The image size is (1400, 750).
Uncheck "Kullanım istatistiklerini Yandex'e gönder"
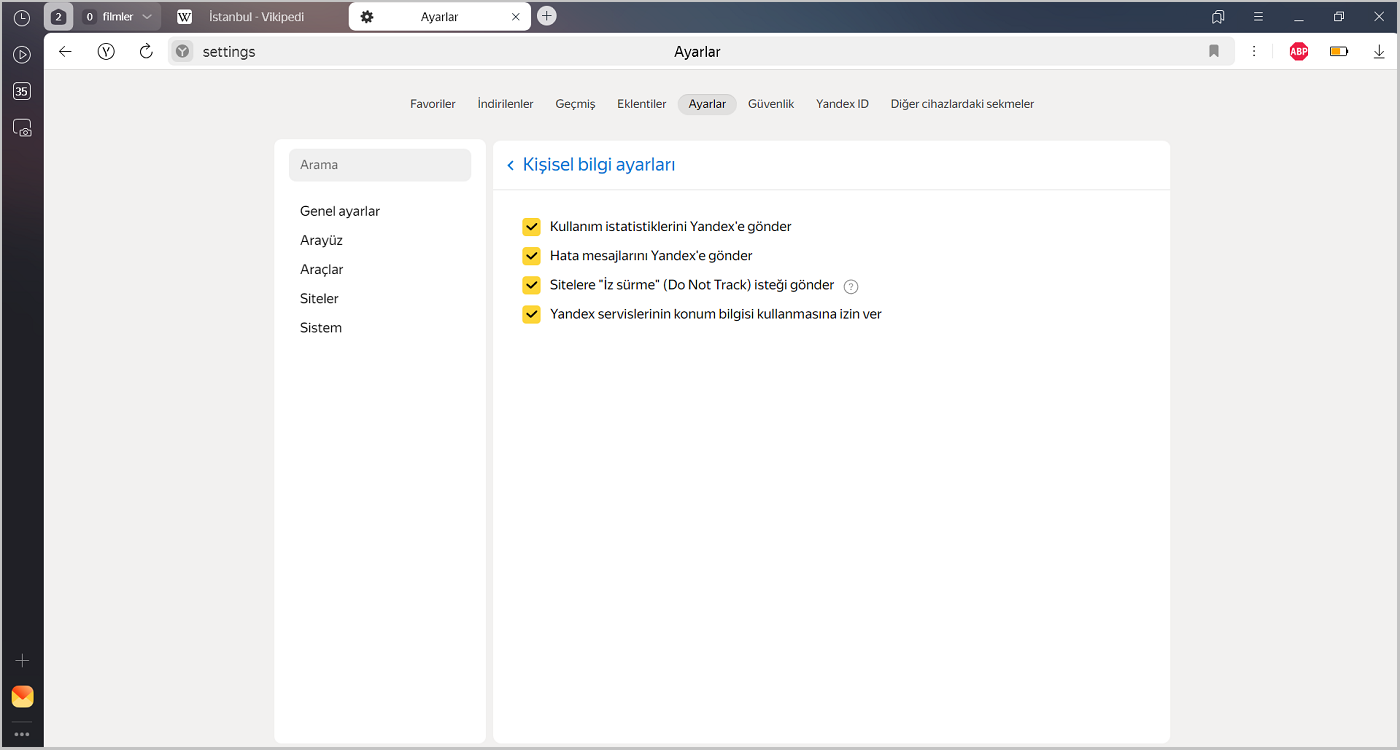click(531, 227)
